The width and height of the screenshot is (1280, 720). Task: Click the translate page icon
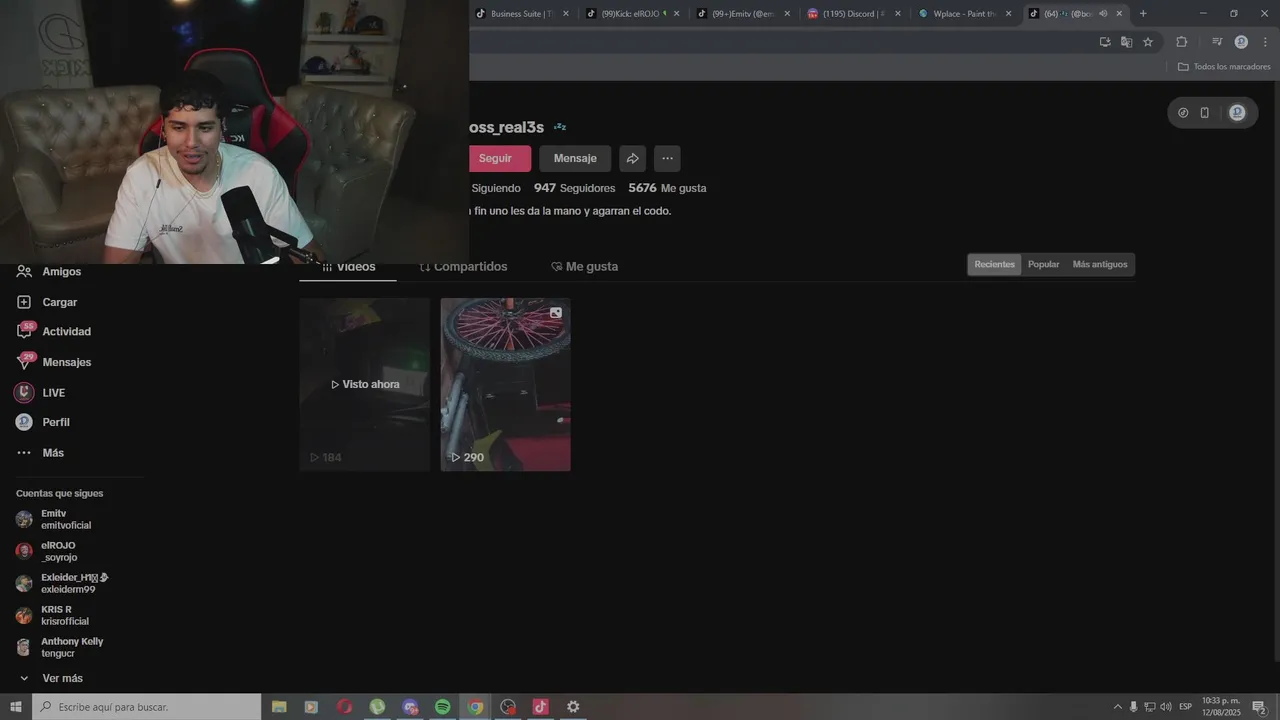point(1126,42)
